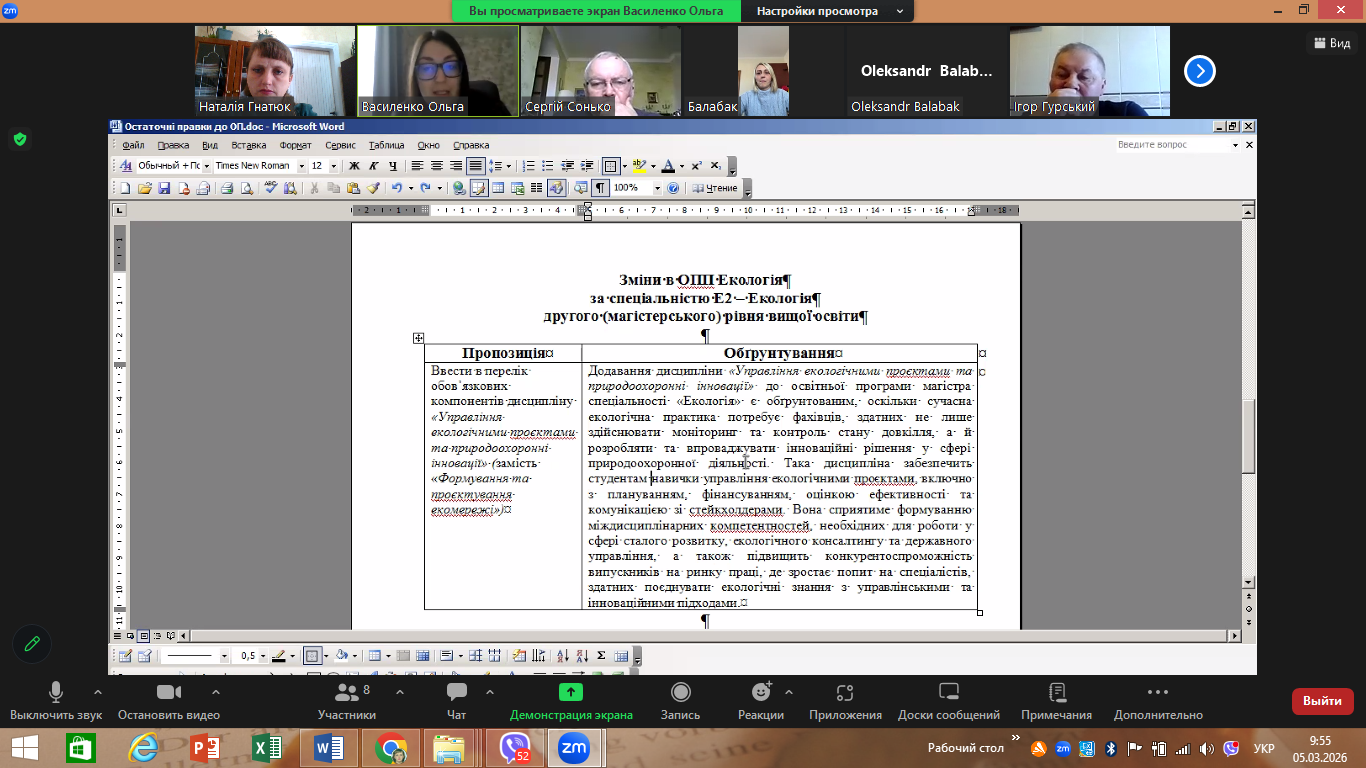Click the Введите вопрос help input field
This screenshot has width=1366, height=768.
[1173, 145]
